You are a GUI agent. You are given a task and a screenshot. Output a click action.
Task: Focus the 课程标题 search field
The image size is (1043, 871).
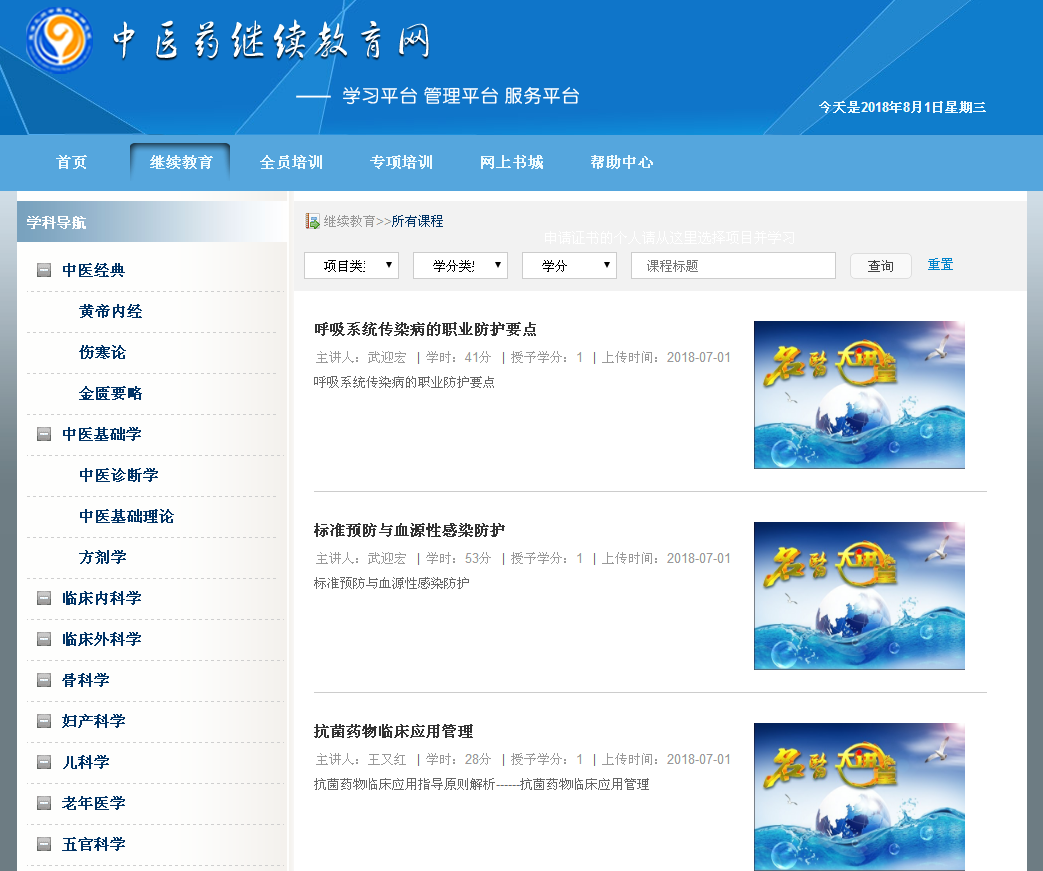pyautogui.click(x=733, y=265)
